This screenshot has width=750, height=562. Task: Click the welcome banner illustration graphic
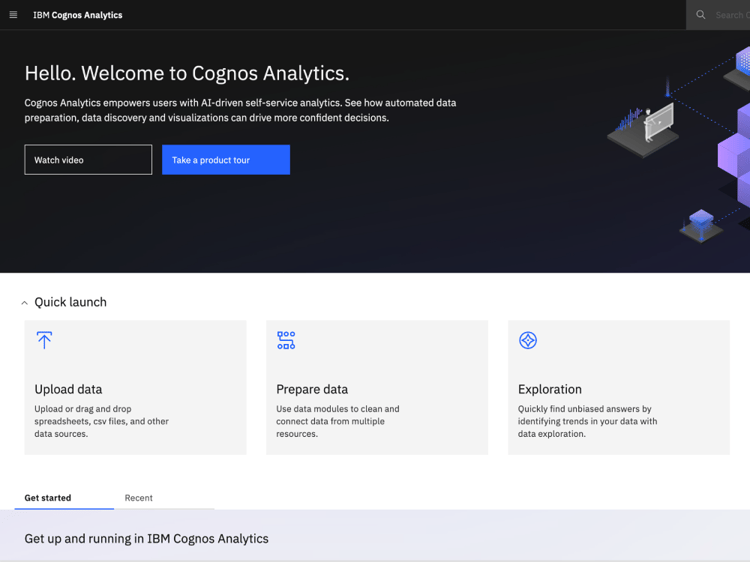point(679,143)
